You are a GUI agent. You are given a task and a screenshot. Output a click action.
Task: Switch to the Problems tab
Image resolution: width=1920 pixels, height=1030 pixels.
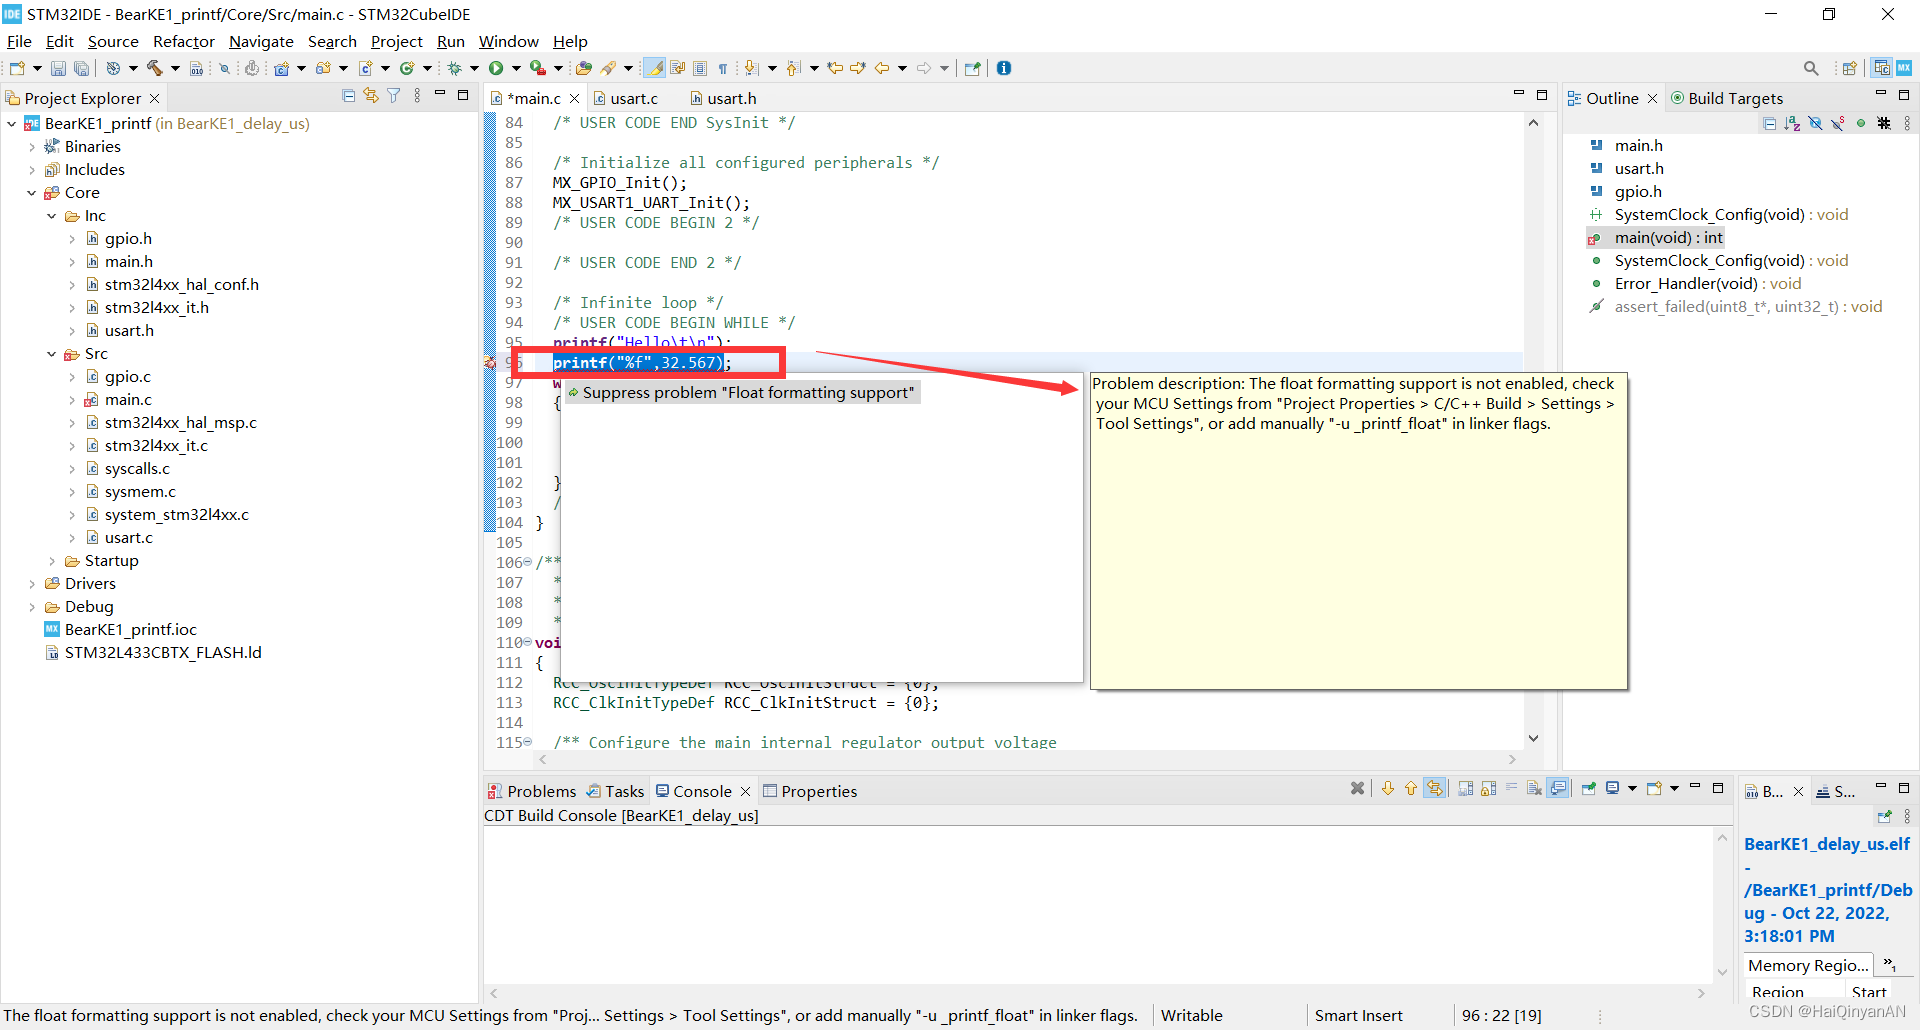click(x=532, y=791)
